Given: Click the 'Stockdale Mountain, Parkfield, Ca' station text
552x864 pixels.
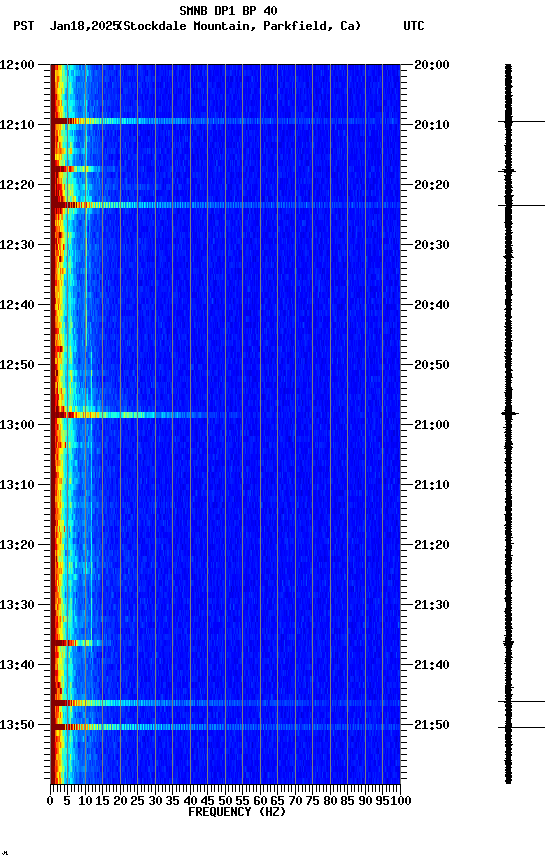Looking at the screenshot, I should point(240,26).
